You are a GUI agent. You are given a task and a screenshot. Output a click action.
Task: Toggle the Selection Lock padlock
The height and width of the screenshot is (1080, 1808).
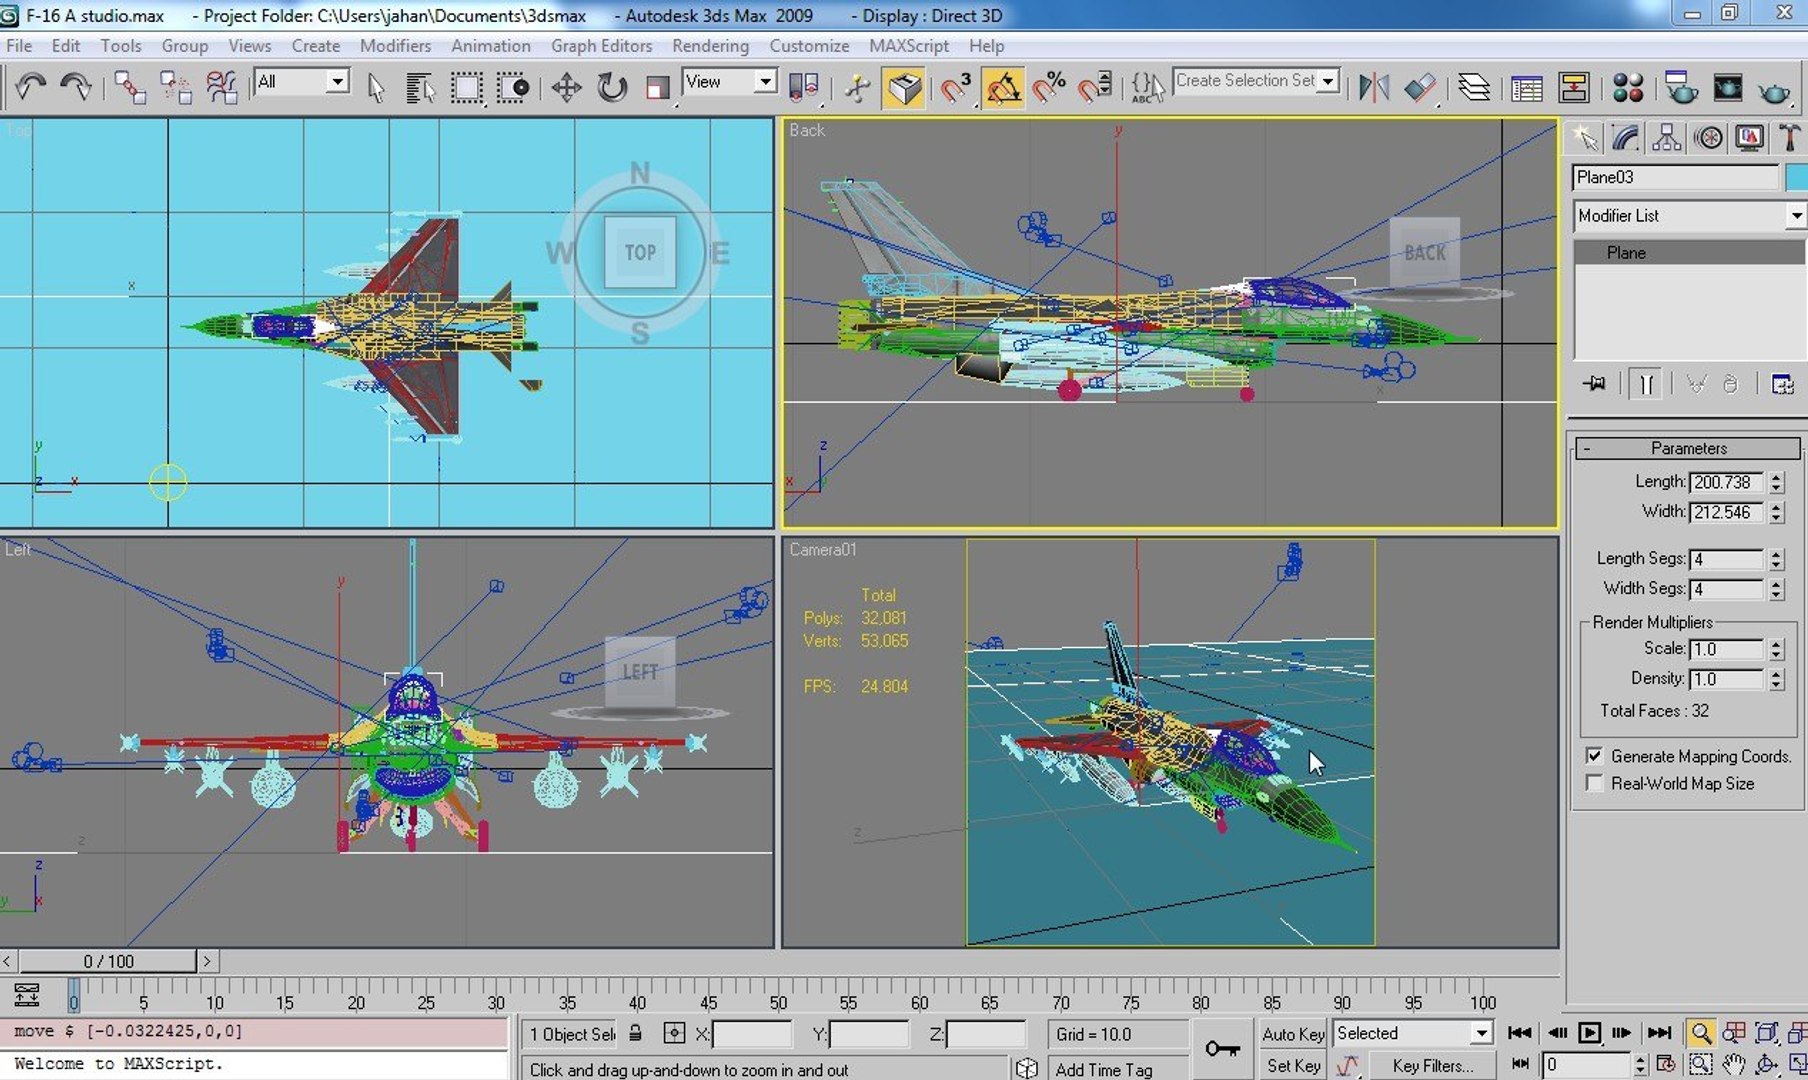[636, 1033]
